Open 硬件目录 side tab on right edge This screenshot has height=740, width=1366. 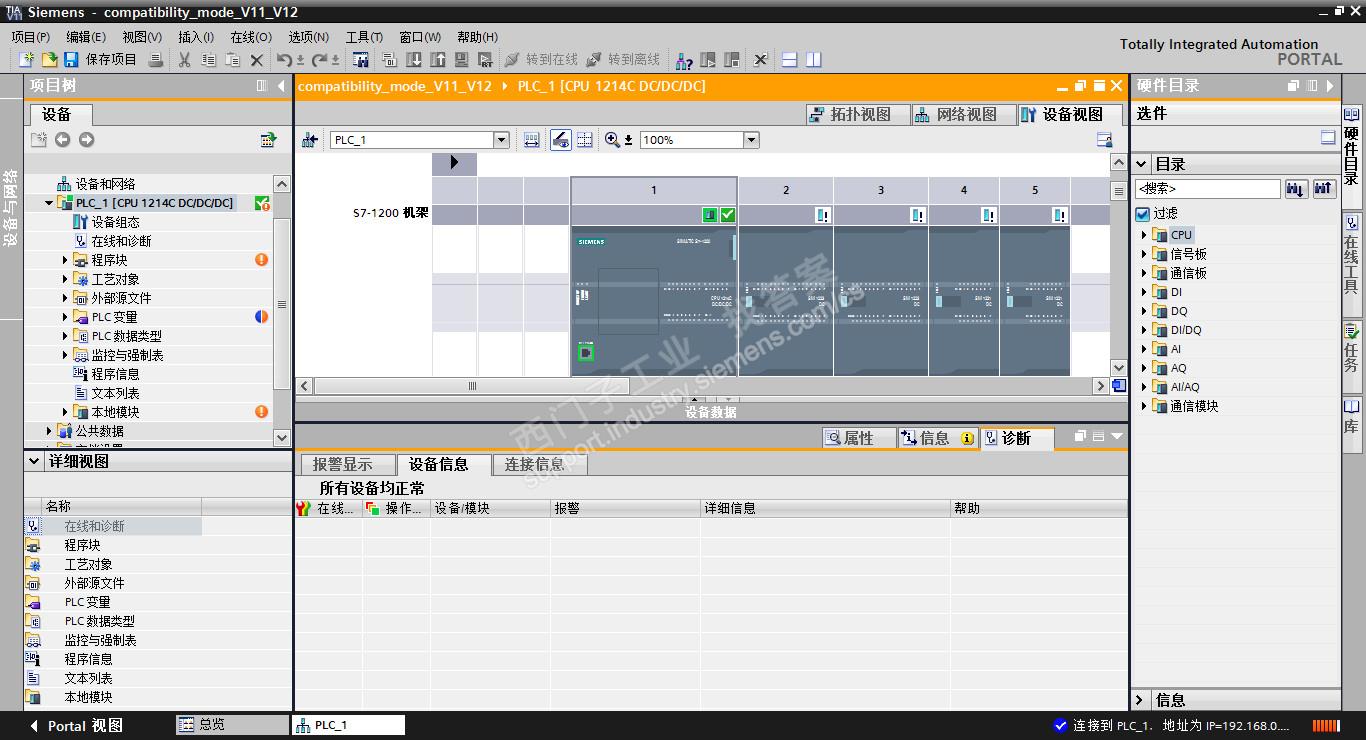(1352, 146)
